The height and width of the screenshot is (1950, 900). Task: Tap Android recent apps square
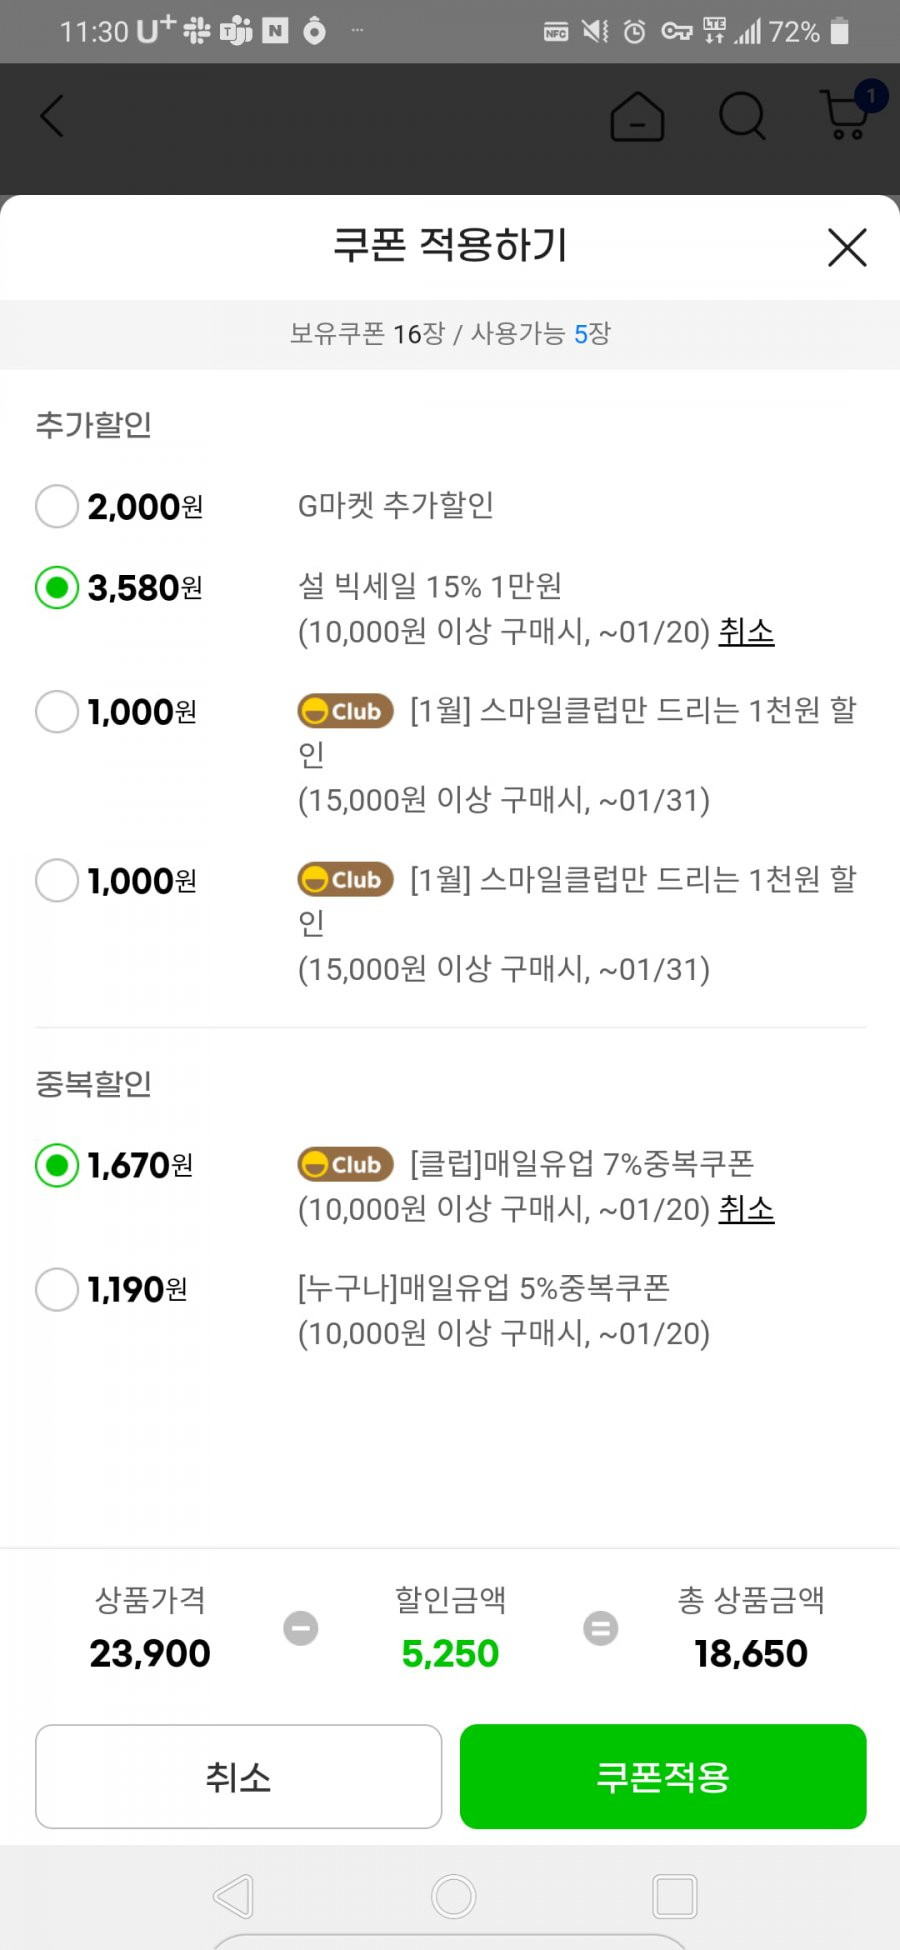click(x=675, y=1896)
